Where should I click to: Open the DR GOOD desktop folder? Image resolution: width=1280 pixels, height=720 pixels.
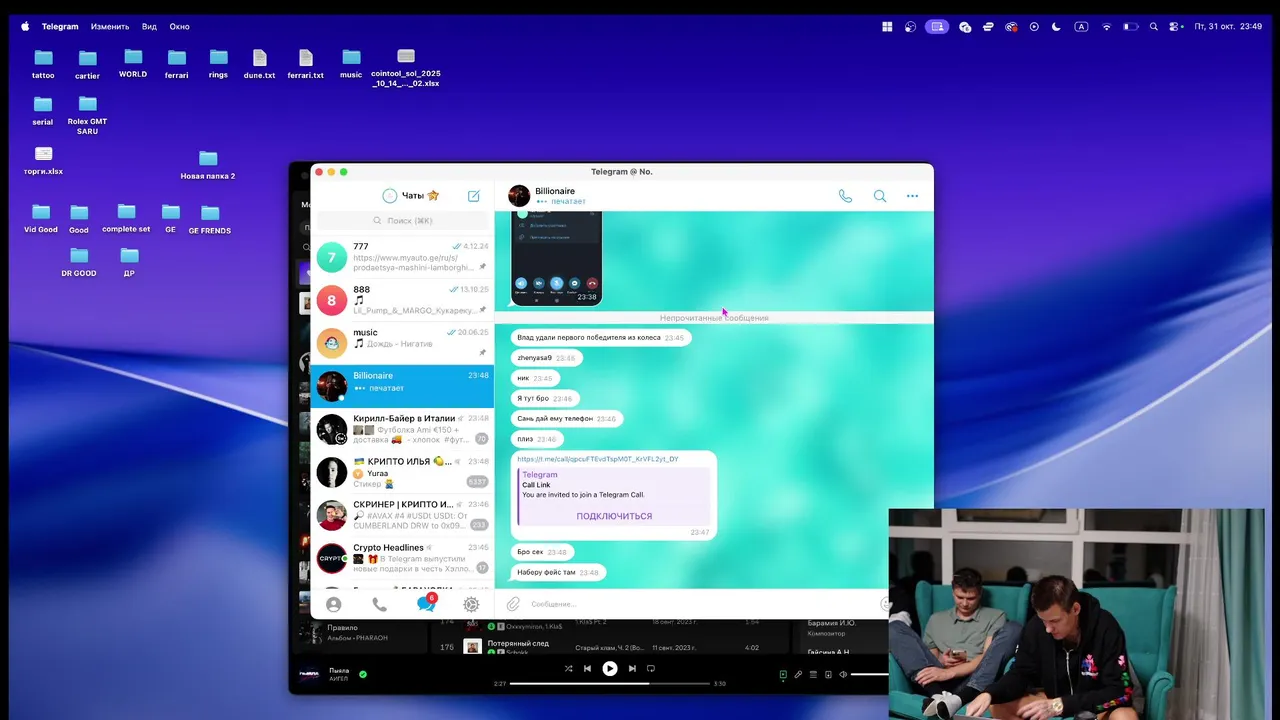[79, 262]
